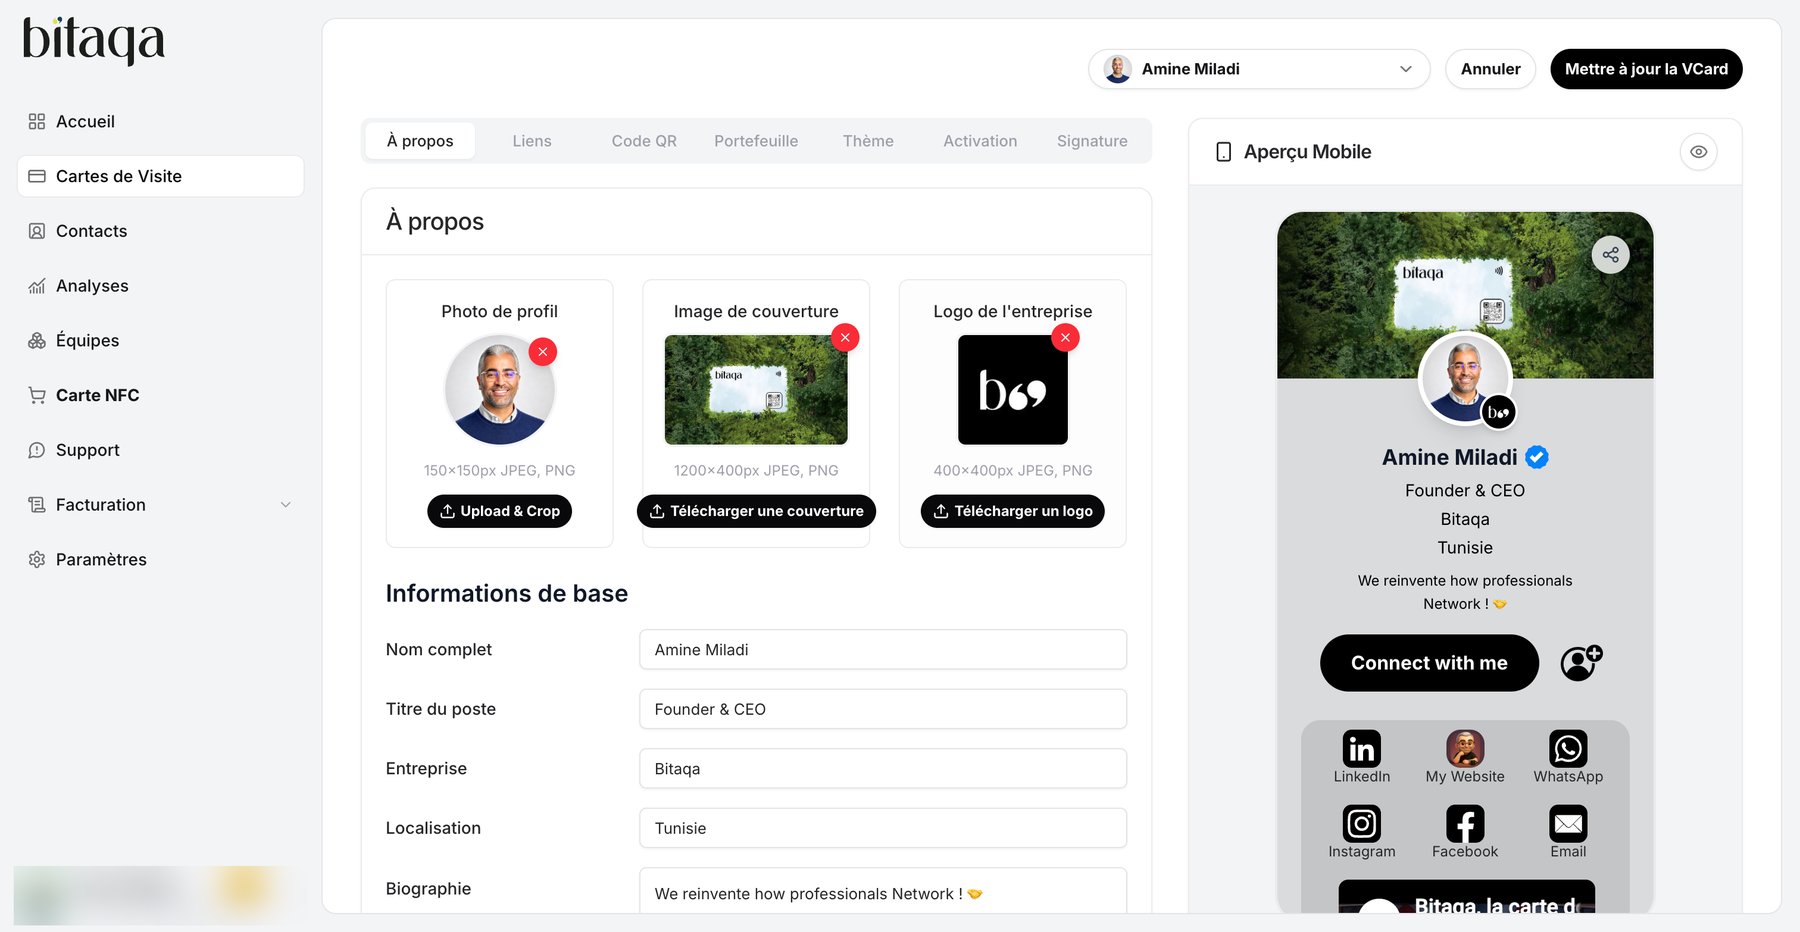
Task: Click the share icon on preview cover
Action: pyautogui.click(x=1610, y=255)
